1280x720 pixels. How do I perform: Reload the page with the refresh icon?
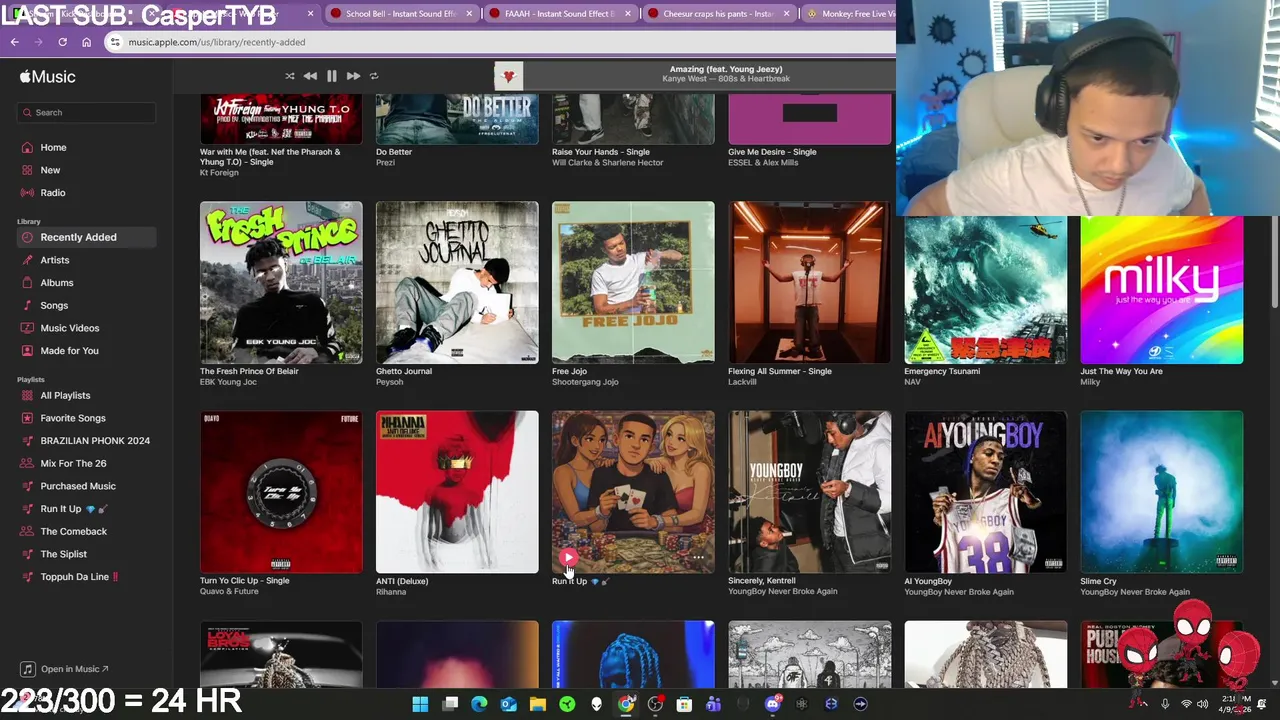click(x=62, y=42)
